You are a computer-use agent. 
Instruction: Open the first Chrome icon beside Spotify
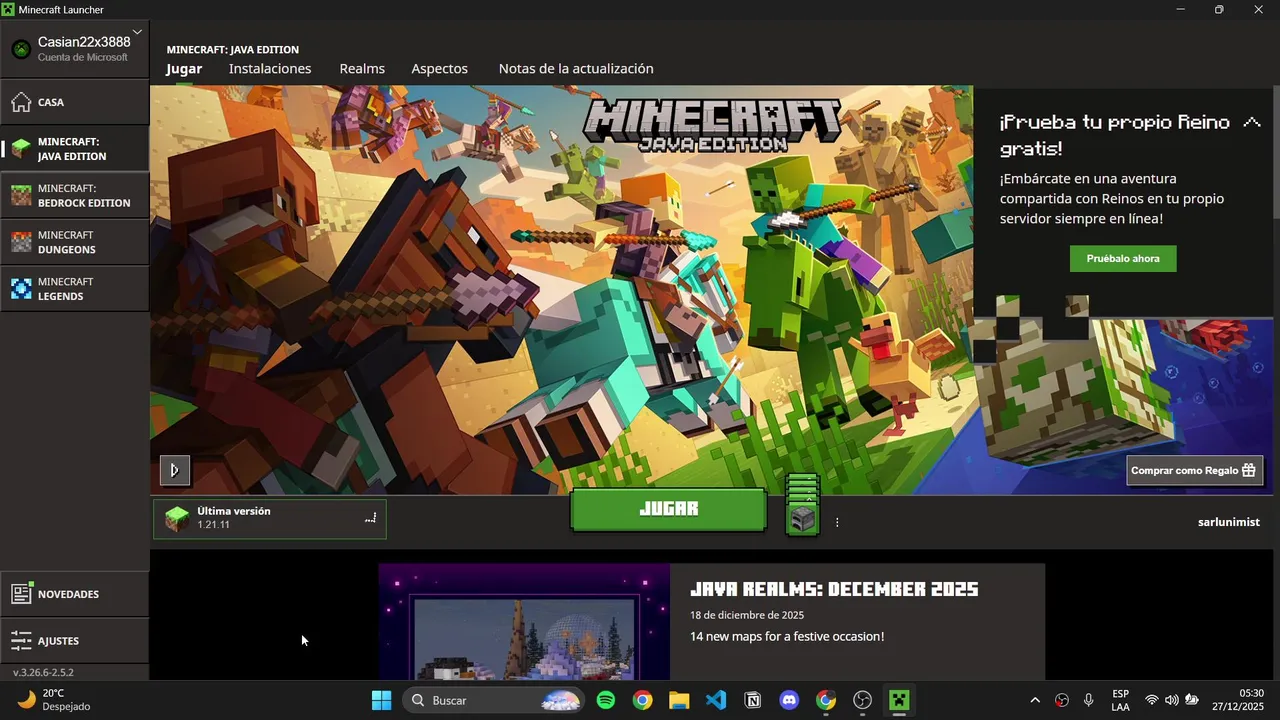pos(642,700)
